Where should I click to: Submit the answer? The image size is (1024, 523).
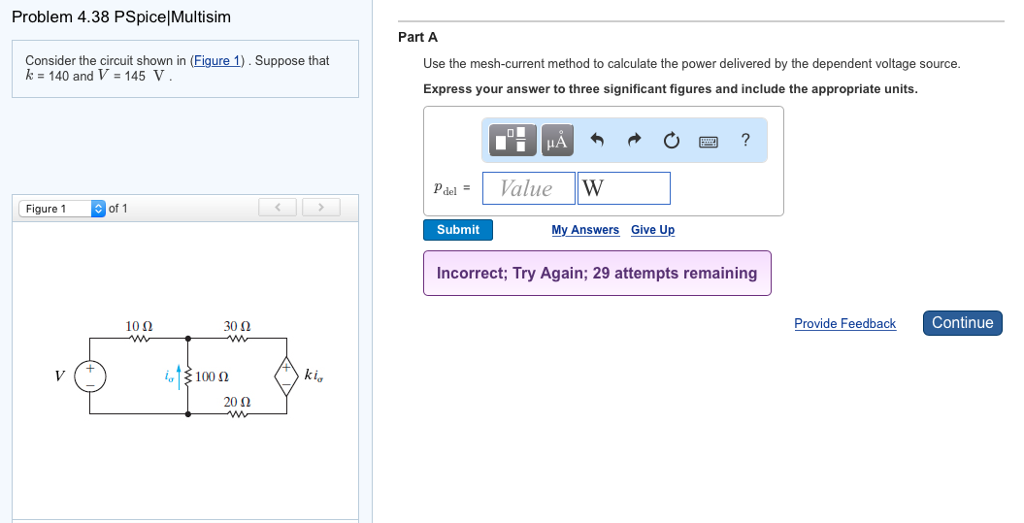pyautogui.click(x=458, y=230)
